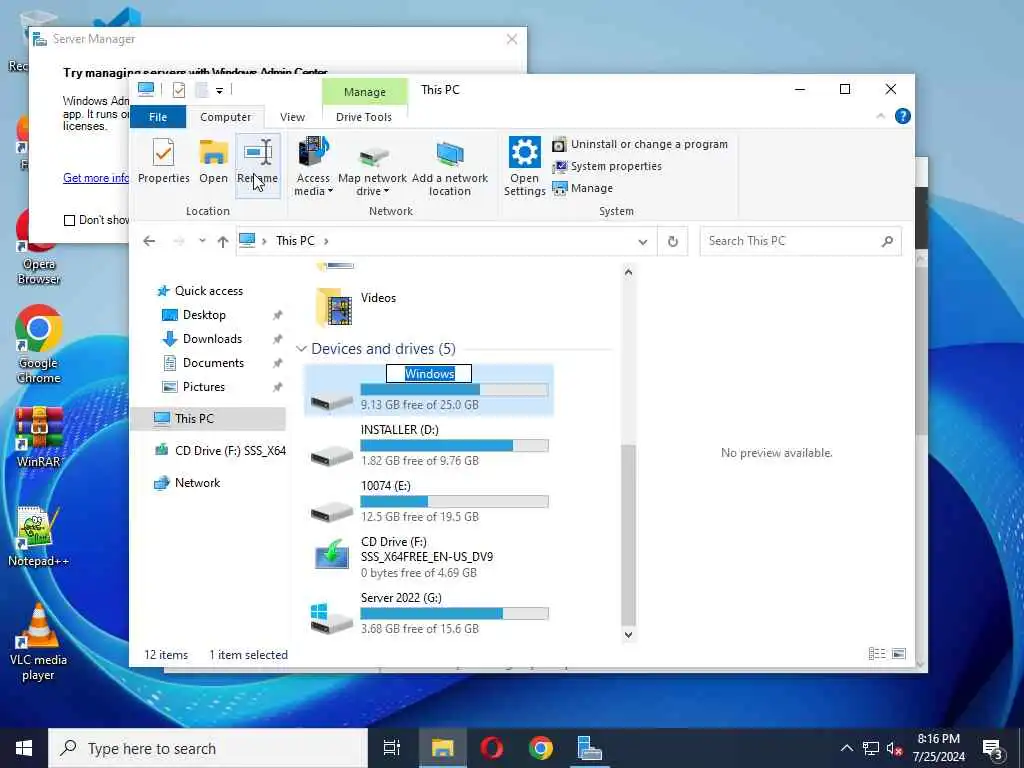Select Quick access in navigation pane
This screenshot has width=1024, height=768.
208,291
